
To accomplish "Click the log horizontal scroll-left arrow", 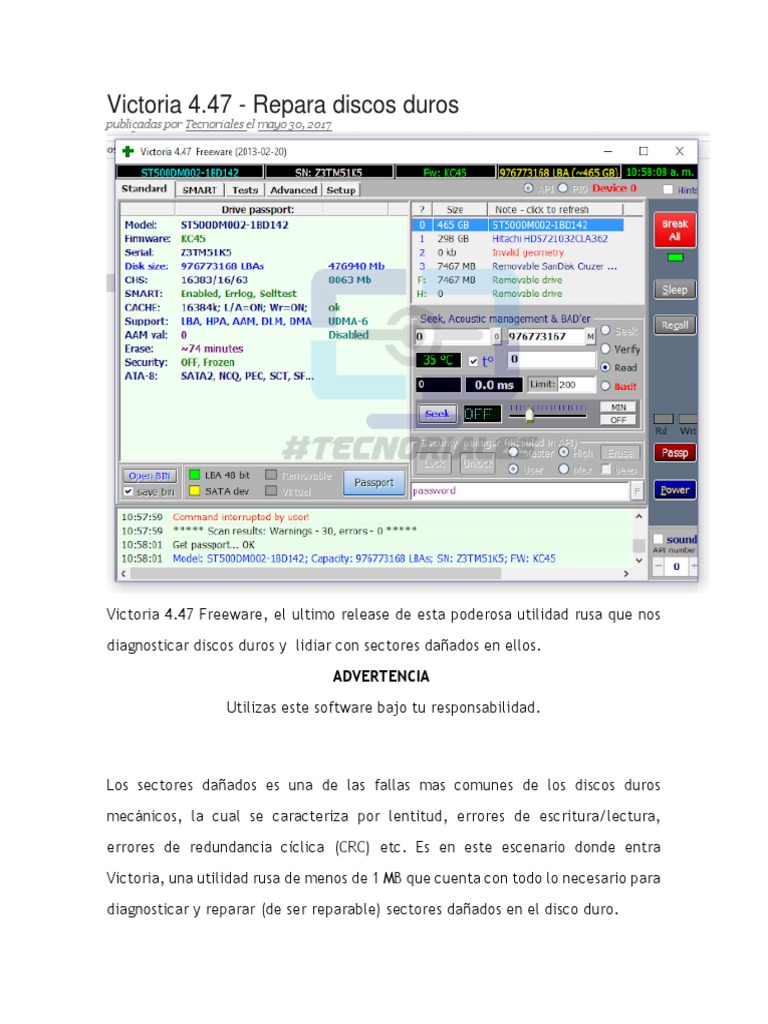I will [124, 573].
